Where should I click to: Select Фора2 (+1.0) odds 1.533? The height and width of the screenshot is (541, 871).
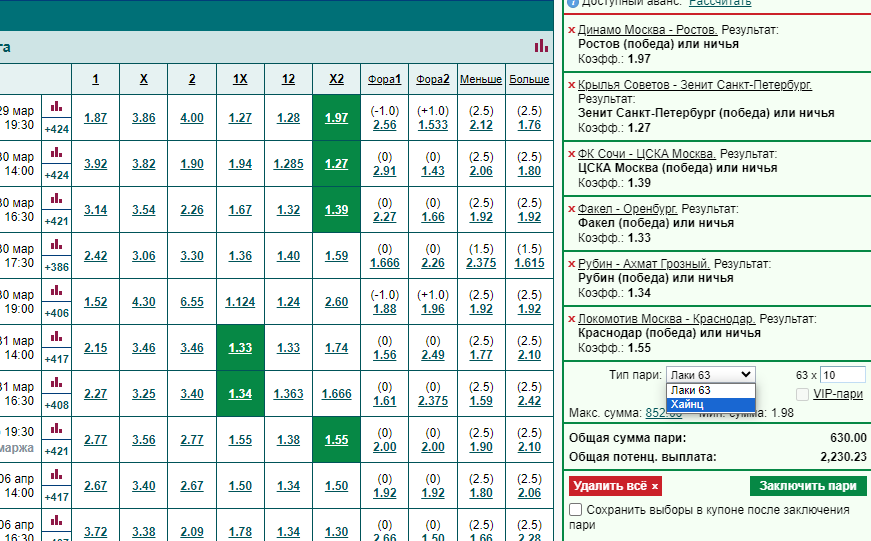click(x=433, y=125)
